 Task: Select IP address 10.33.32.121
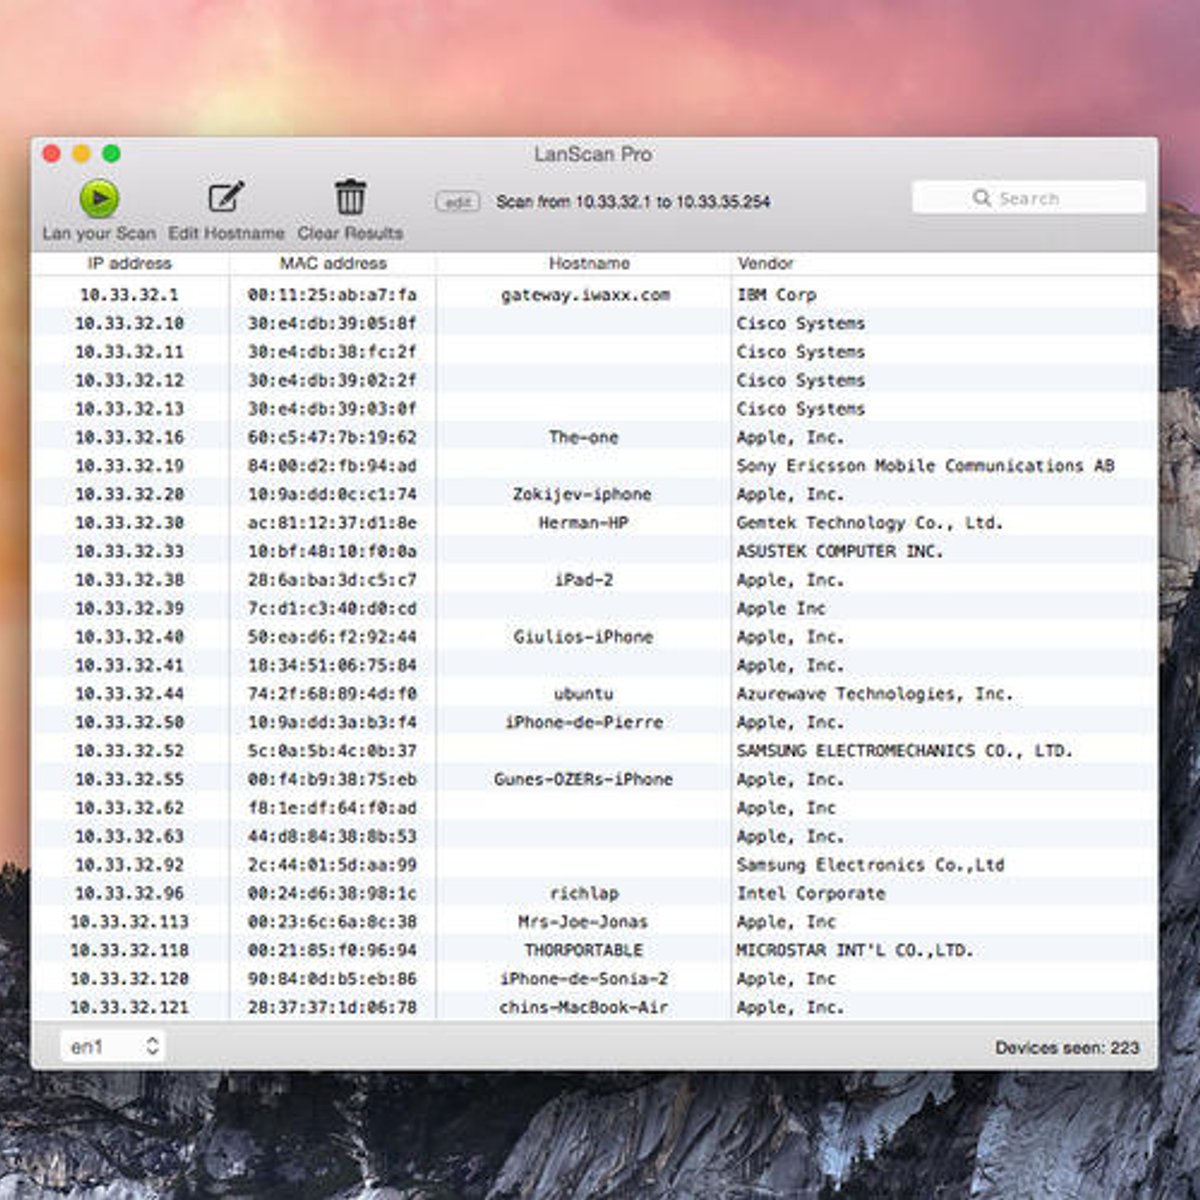tap(129, 1008)
